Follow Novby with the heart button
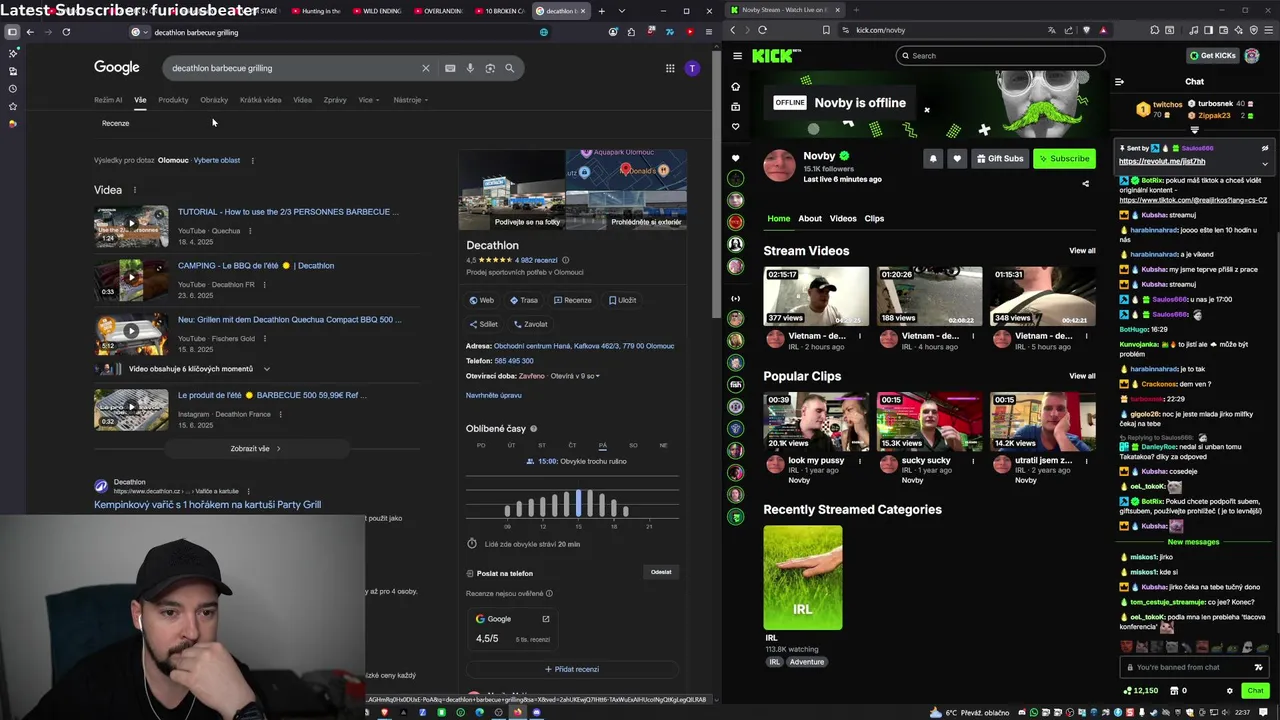This screenshot has width=1280, height=720. click(957, 158)
